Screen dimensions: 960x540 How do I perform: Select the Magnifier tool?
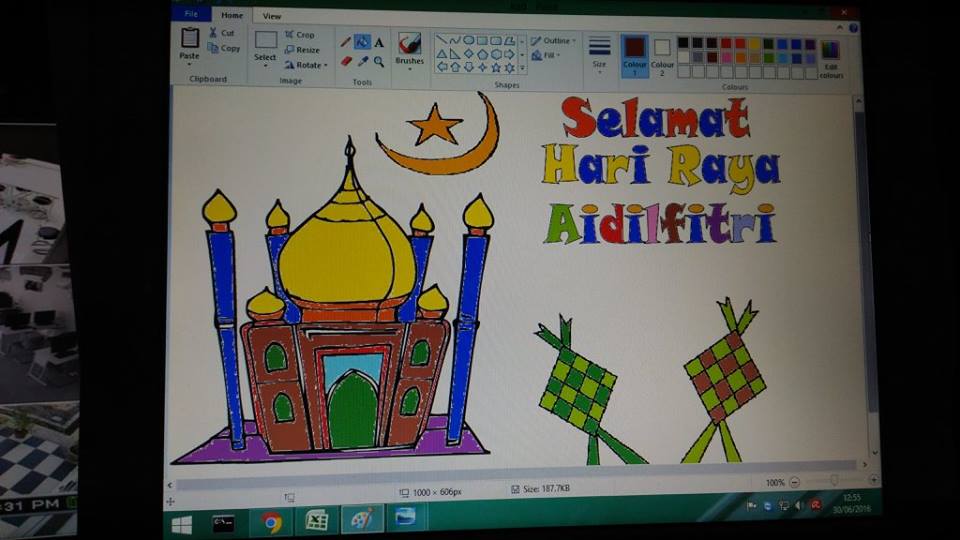(x=379, y=61)
